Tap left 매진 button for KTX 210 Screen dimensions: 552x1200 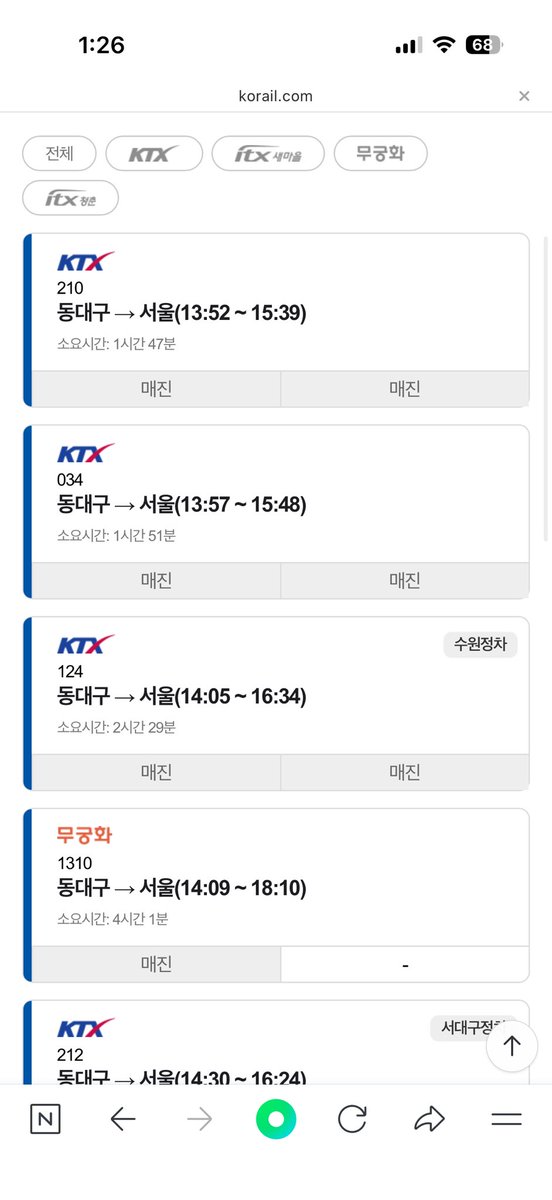(x=156, y=389)
